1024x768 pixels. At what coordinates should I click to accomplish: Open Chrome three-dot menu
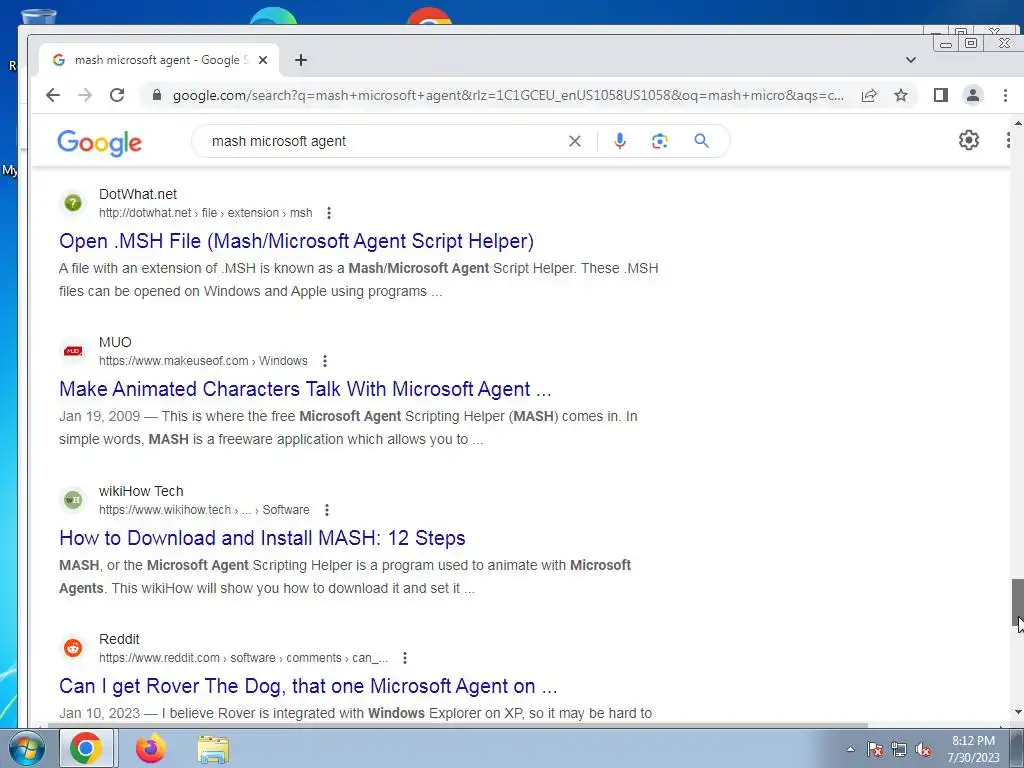tap(1005, 95)
